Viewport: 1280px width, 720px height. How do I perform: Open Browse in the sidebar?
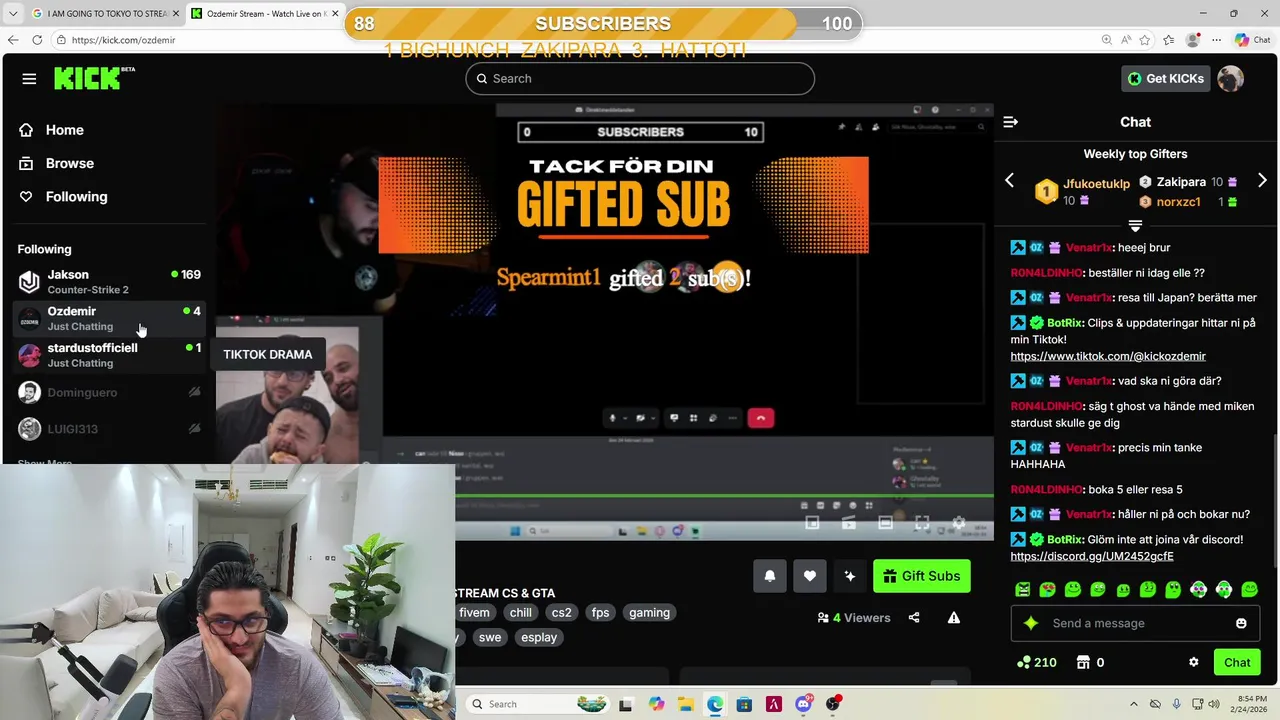click(x=69, y=163)
